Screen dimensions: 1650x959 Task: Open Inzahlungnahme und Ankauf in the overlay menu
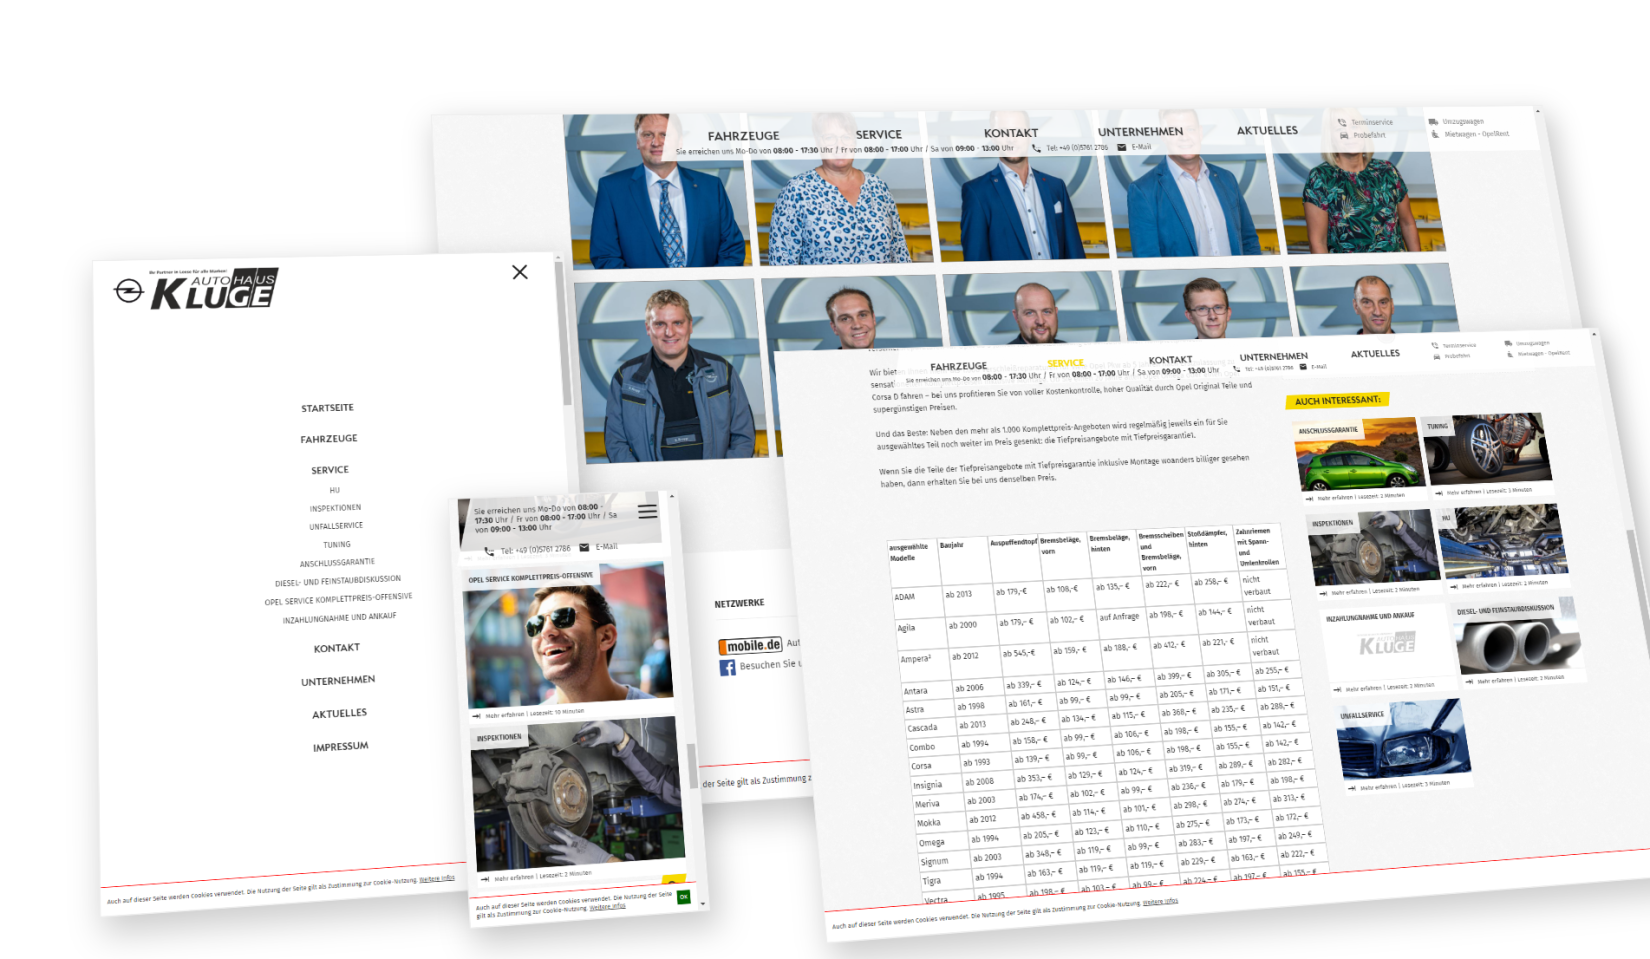[339, 617]
